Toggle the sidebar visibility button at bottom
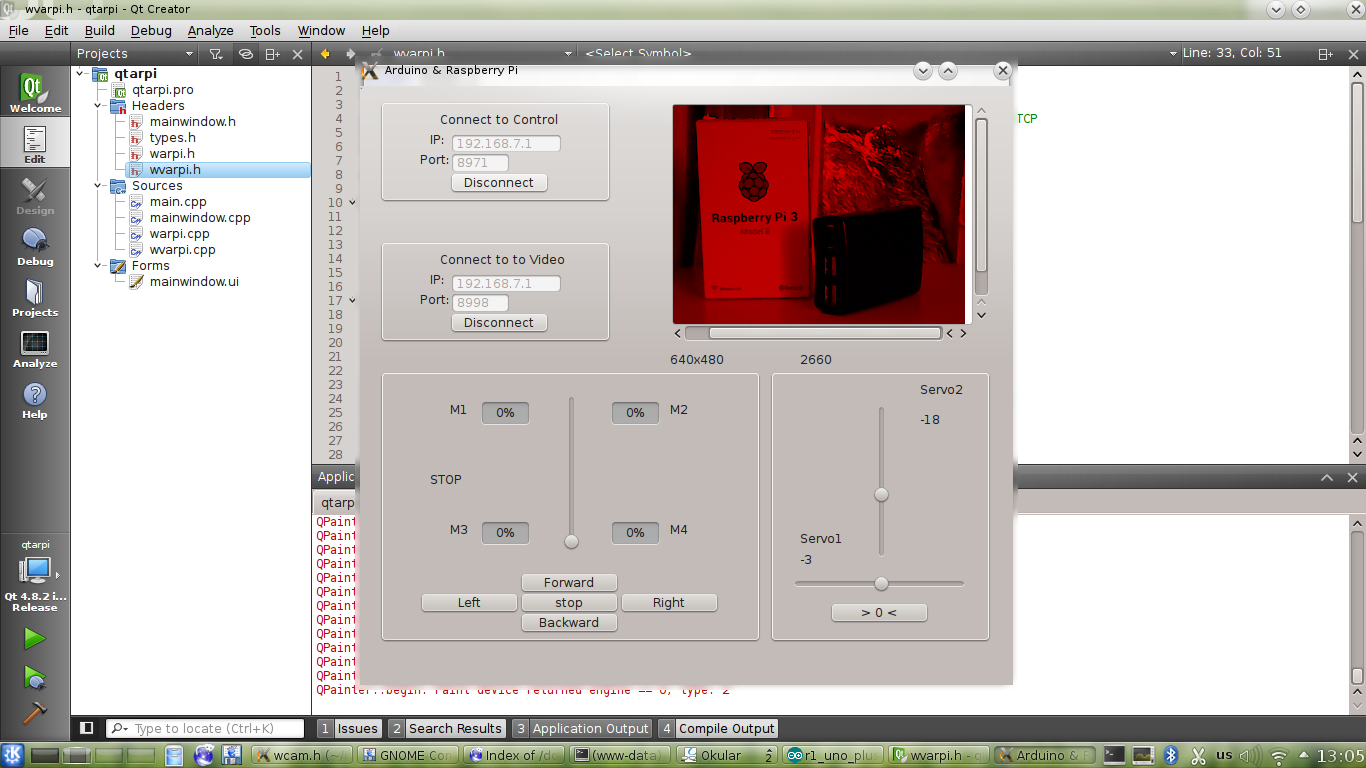Image resolution: width=1366 pixels, height=768 pixels. pyautogui.click(x=87, y=728)
